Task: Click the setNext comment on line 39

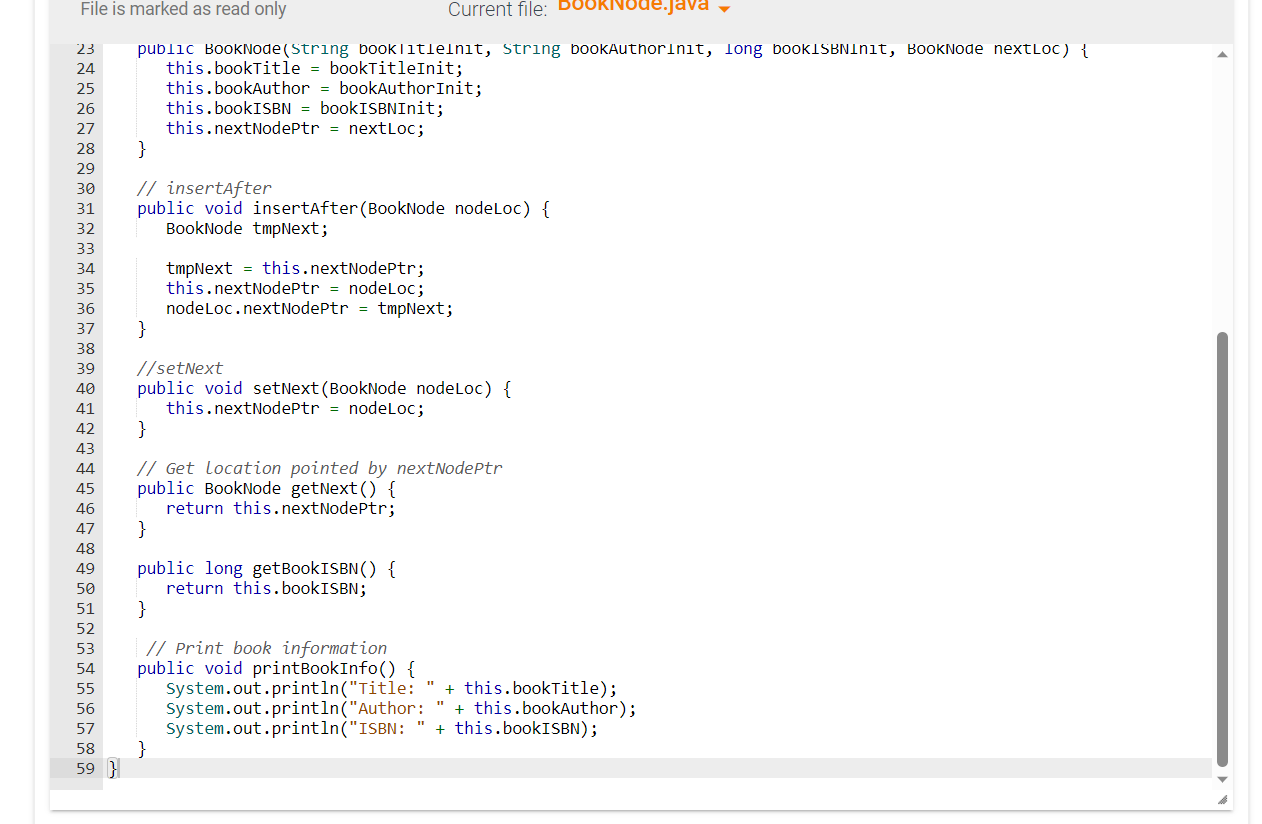Action: click(180, 368)
